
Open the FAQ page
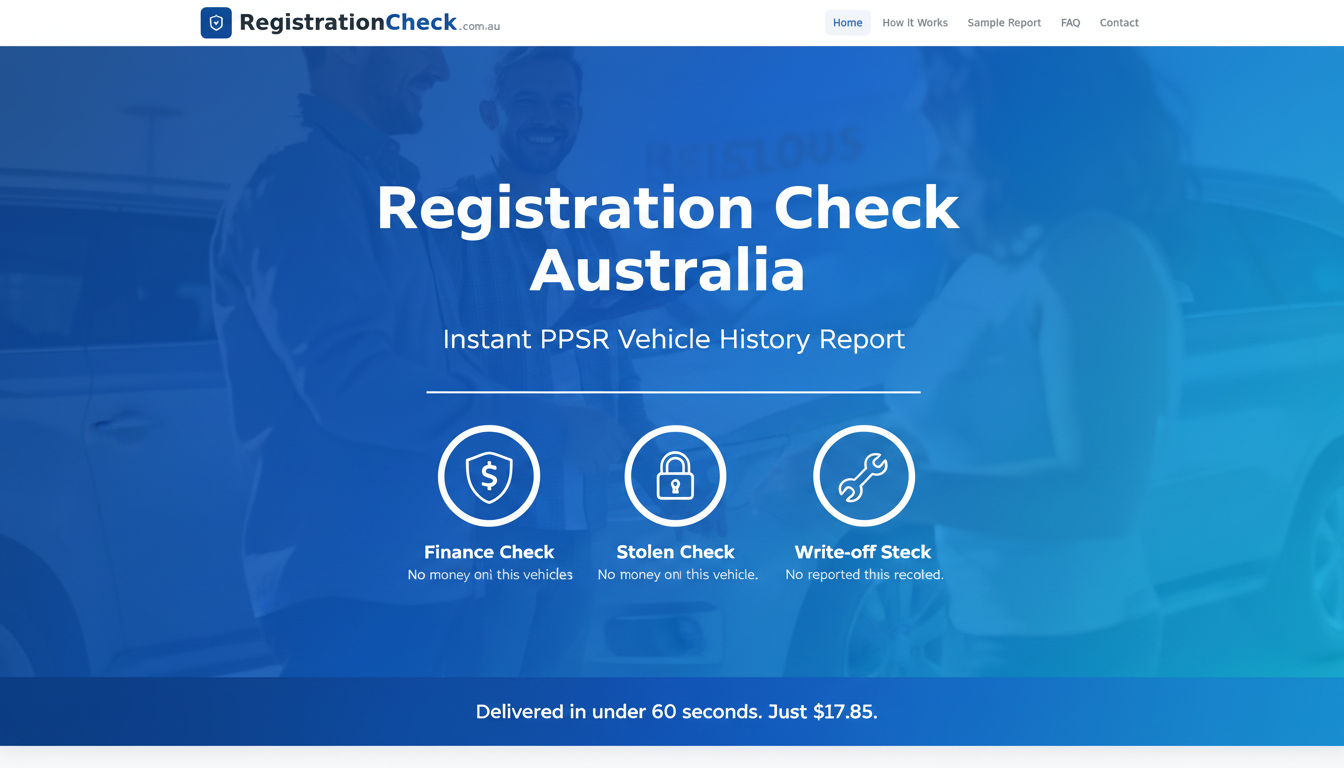[1070, 23]
